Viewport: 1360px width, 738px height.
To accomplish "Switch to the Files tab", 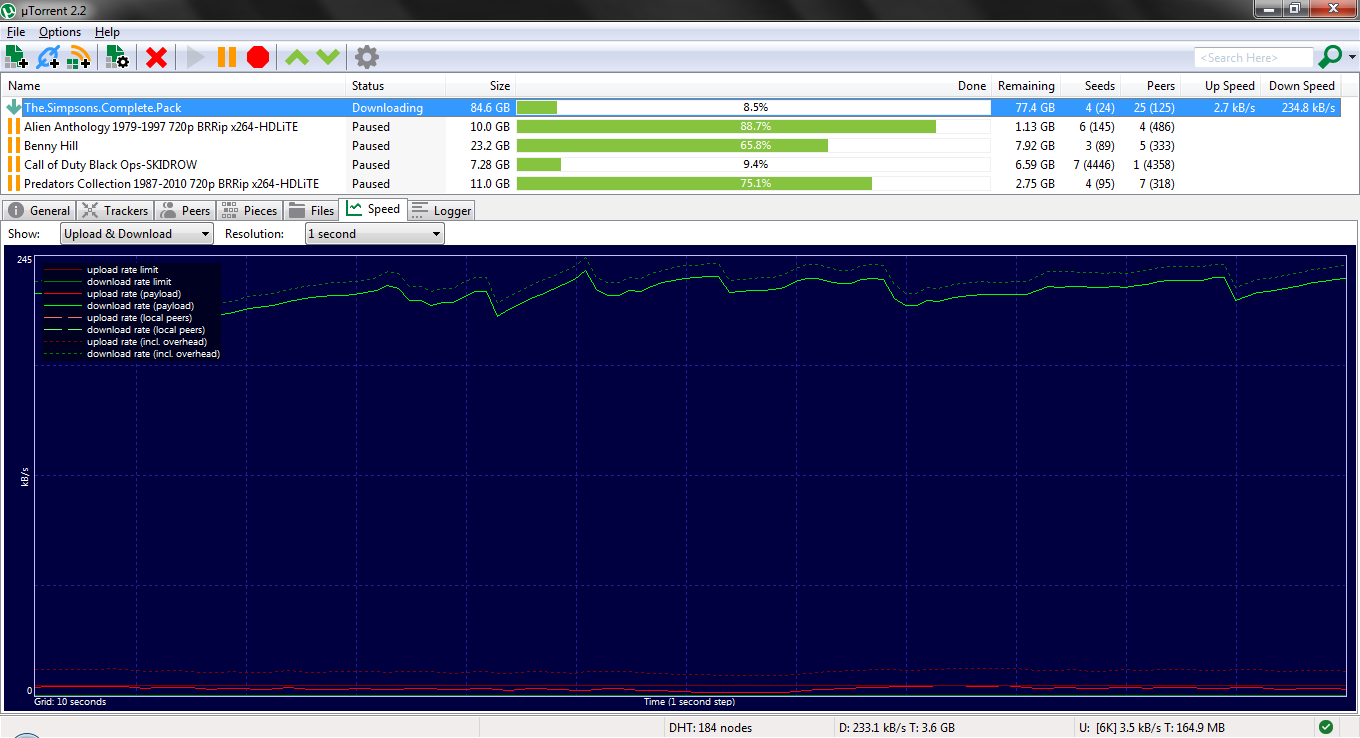I will point(311,211).
